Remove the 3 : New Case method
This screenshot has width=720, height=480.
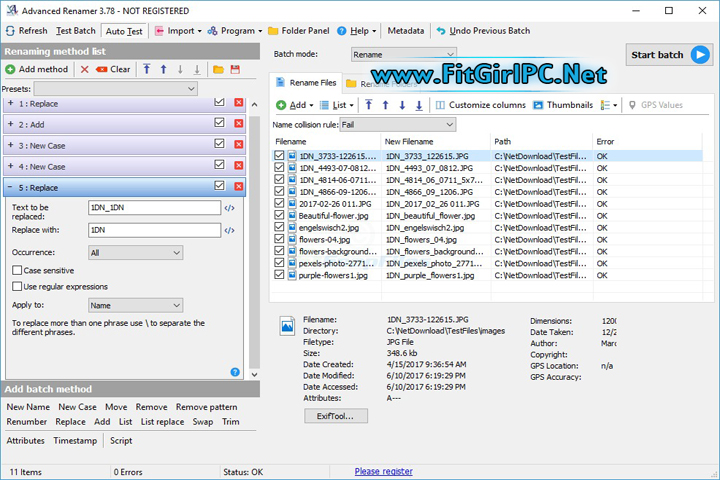tap(238, 145)
